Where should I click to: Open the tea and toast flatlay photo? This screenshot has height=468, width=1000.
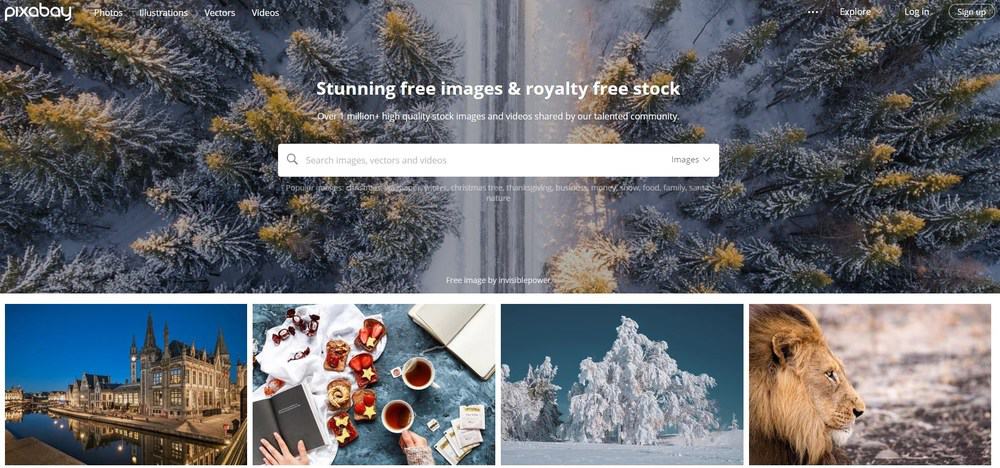click(x=374, y=384)
